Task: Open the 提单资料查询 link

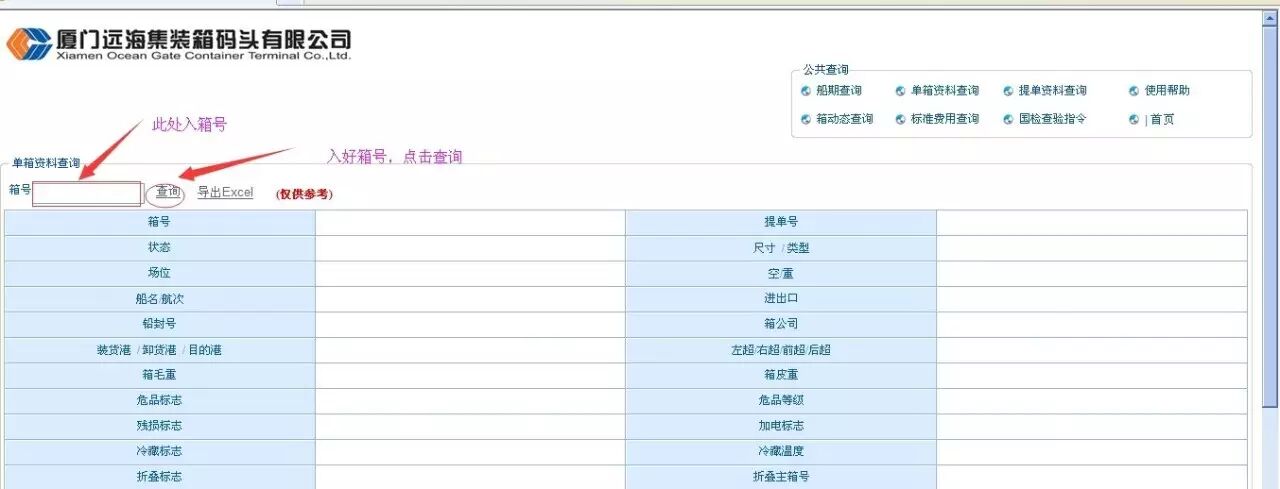Action: [1052, 91]
